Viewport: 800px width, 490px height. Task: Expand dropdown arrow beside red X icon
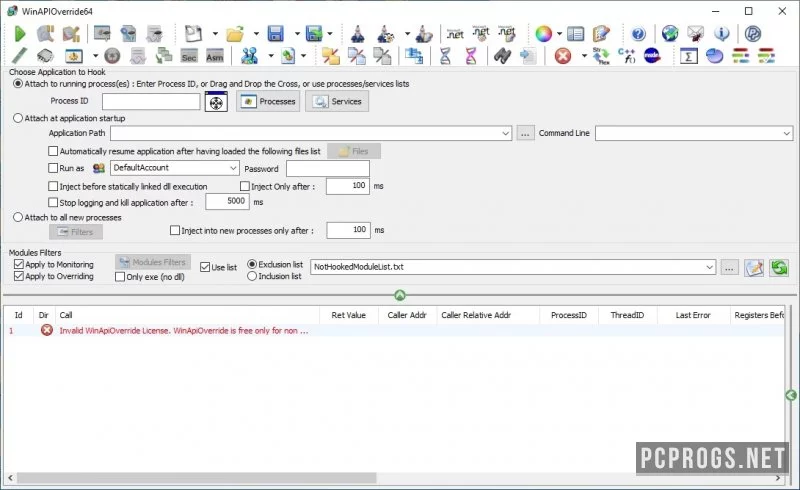[x=584, y=56]
